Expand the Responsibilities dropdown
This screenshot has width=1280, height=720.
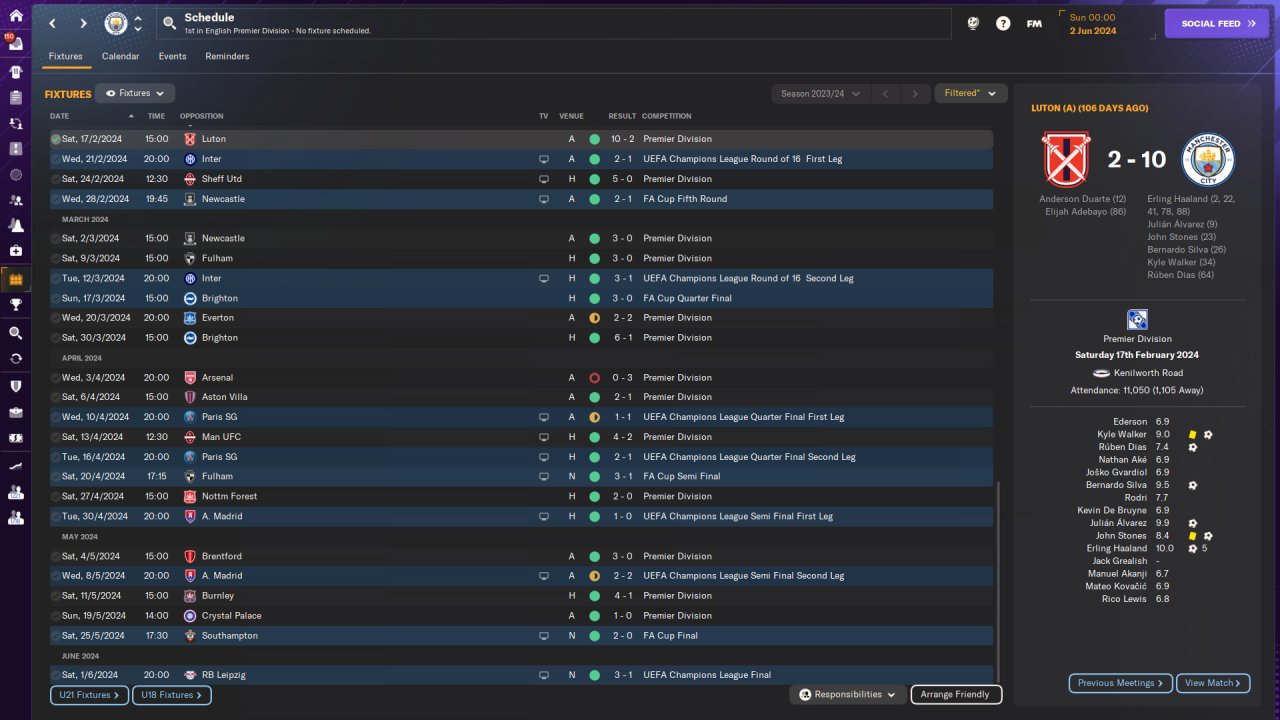pos(847,694)
